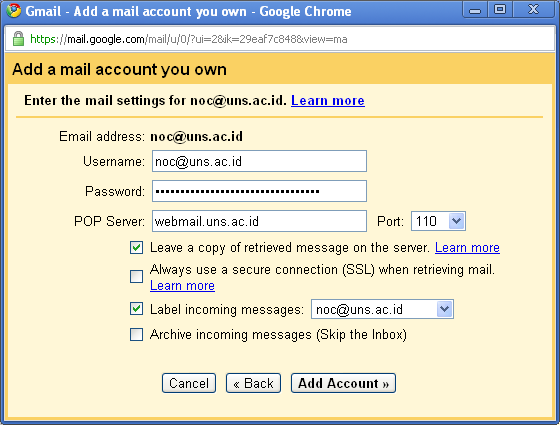Toggle Label incoming messages checkbox
The image size is (560, 425).
click(136, 309)
